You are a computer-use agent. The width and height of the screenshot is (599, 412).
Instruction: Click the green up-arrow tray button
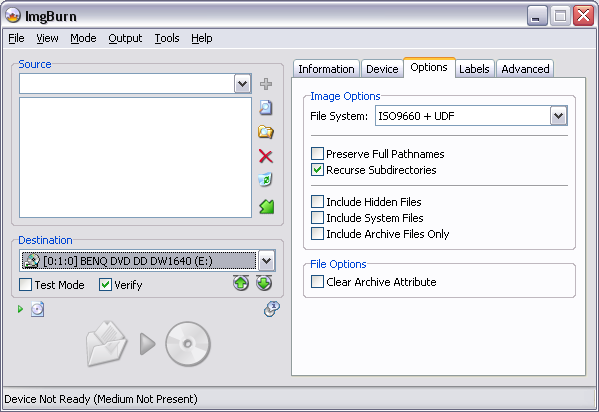(241, 283)
